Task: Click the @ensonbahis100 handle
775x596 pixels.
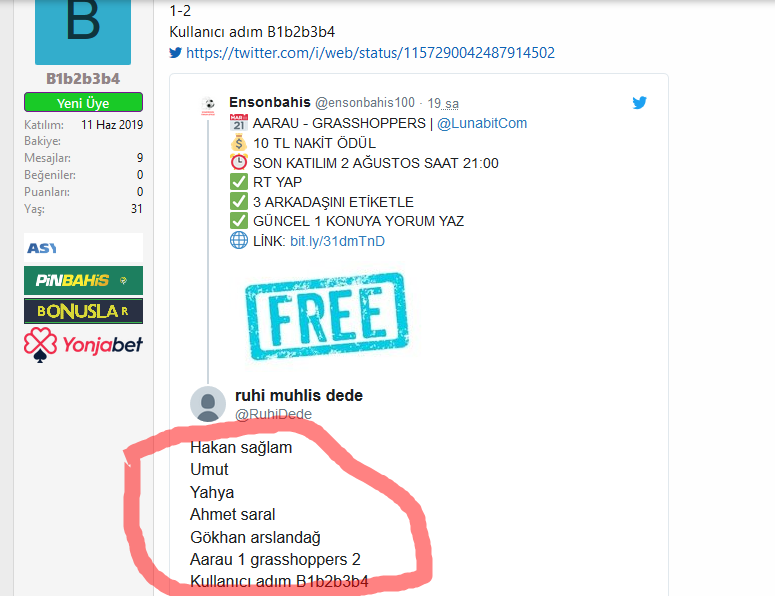Action: coord(365,103)
